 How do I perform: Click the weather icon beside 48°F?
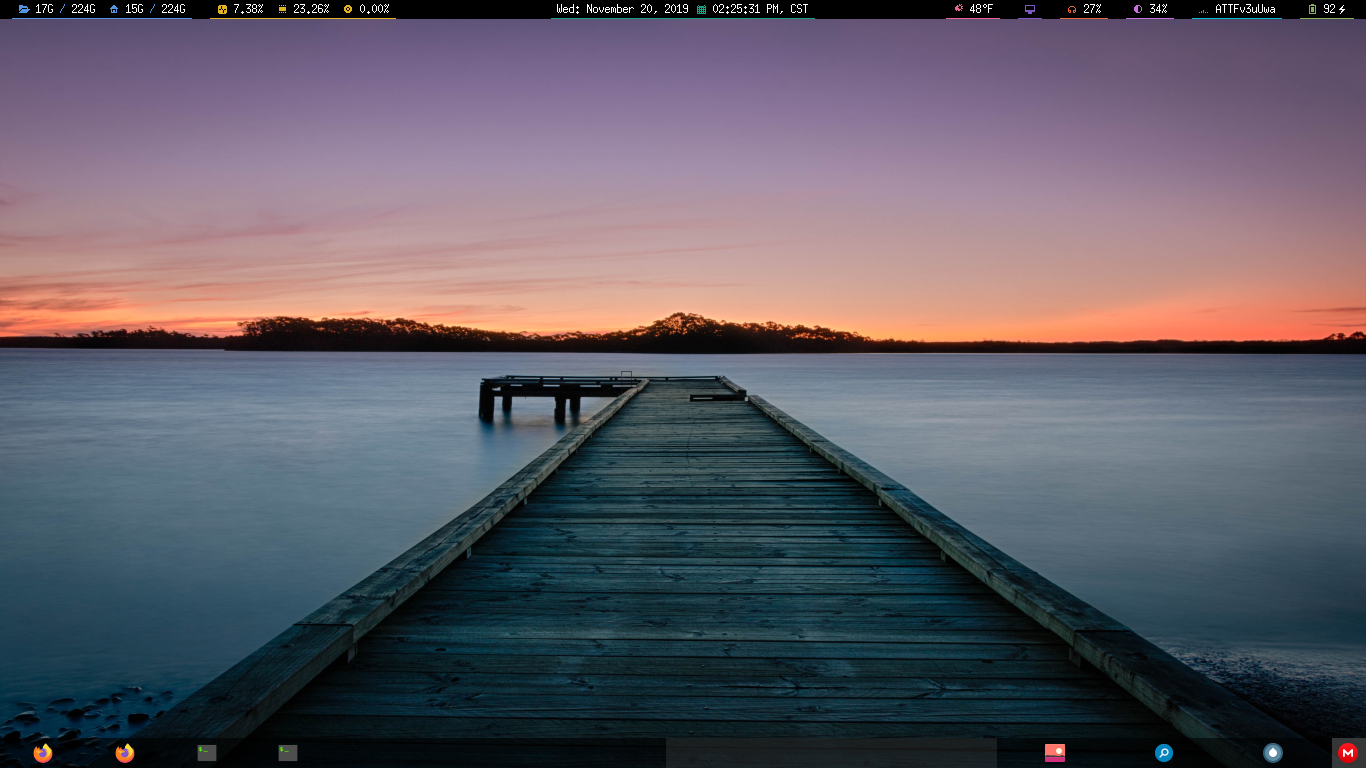pos(958,9)
